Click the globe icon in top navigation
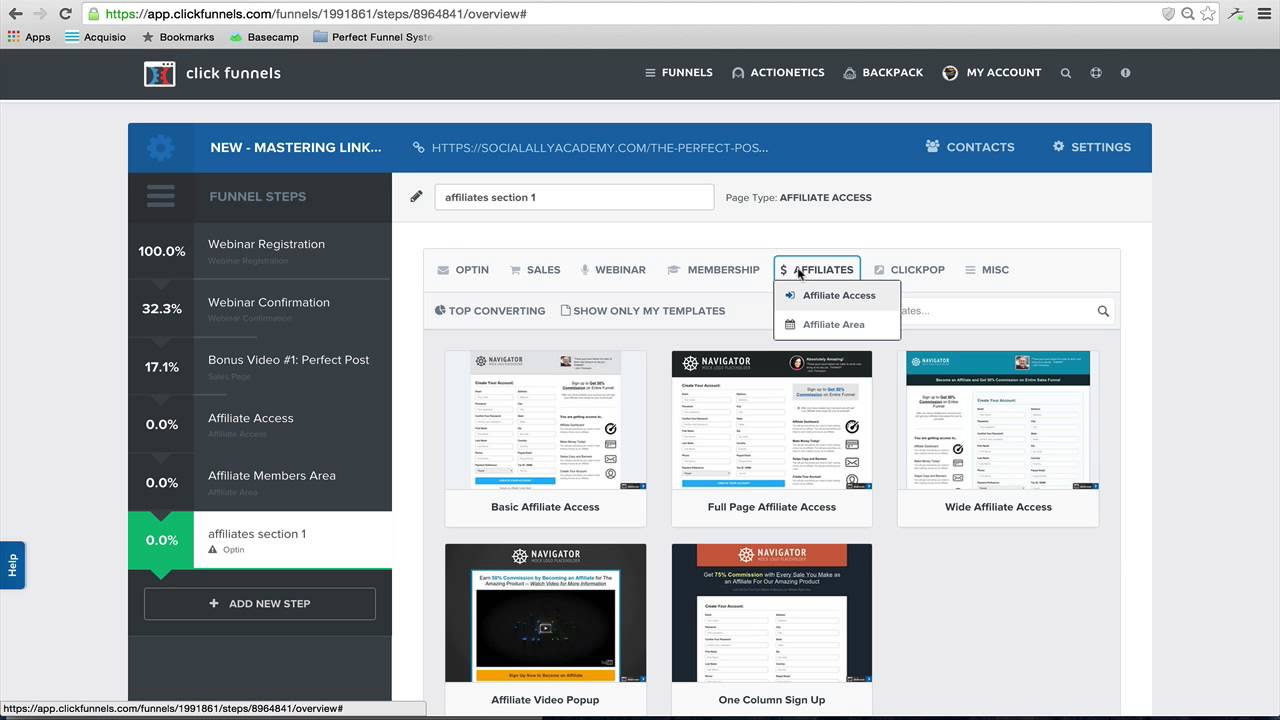 point(1096,73)
